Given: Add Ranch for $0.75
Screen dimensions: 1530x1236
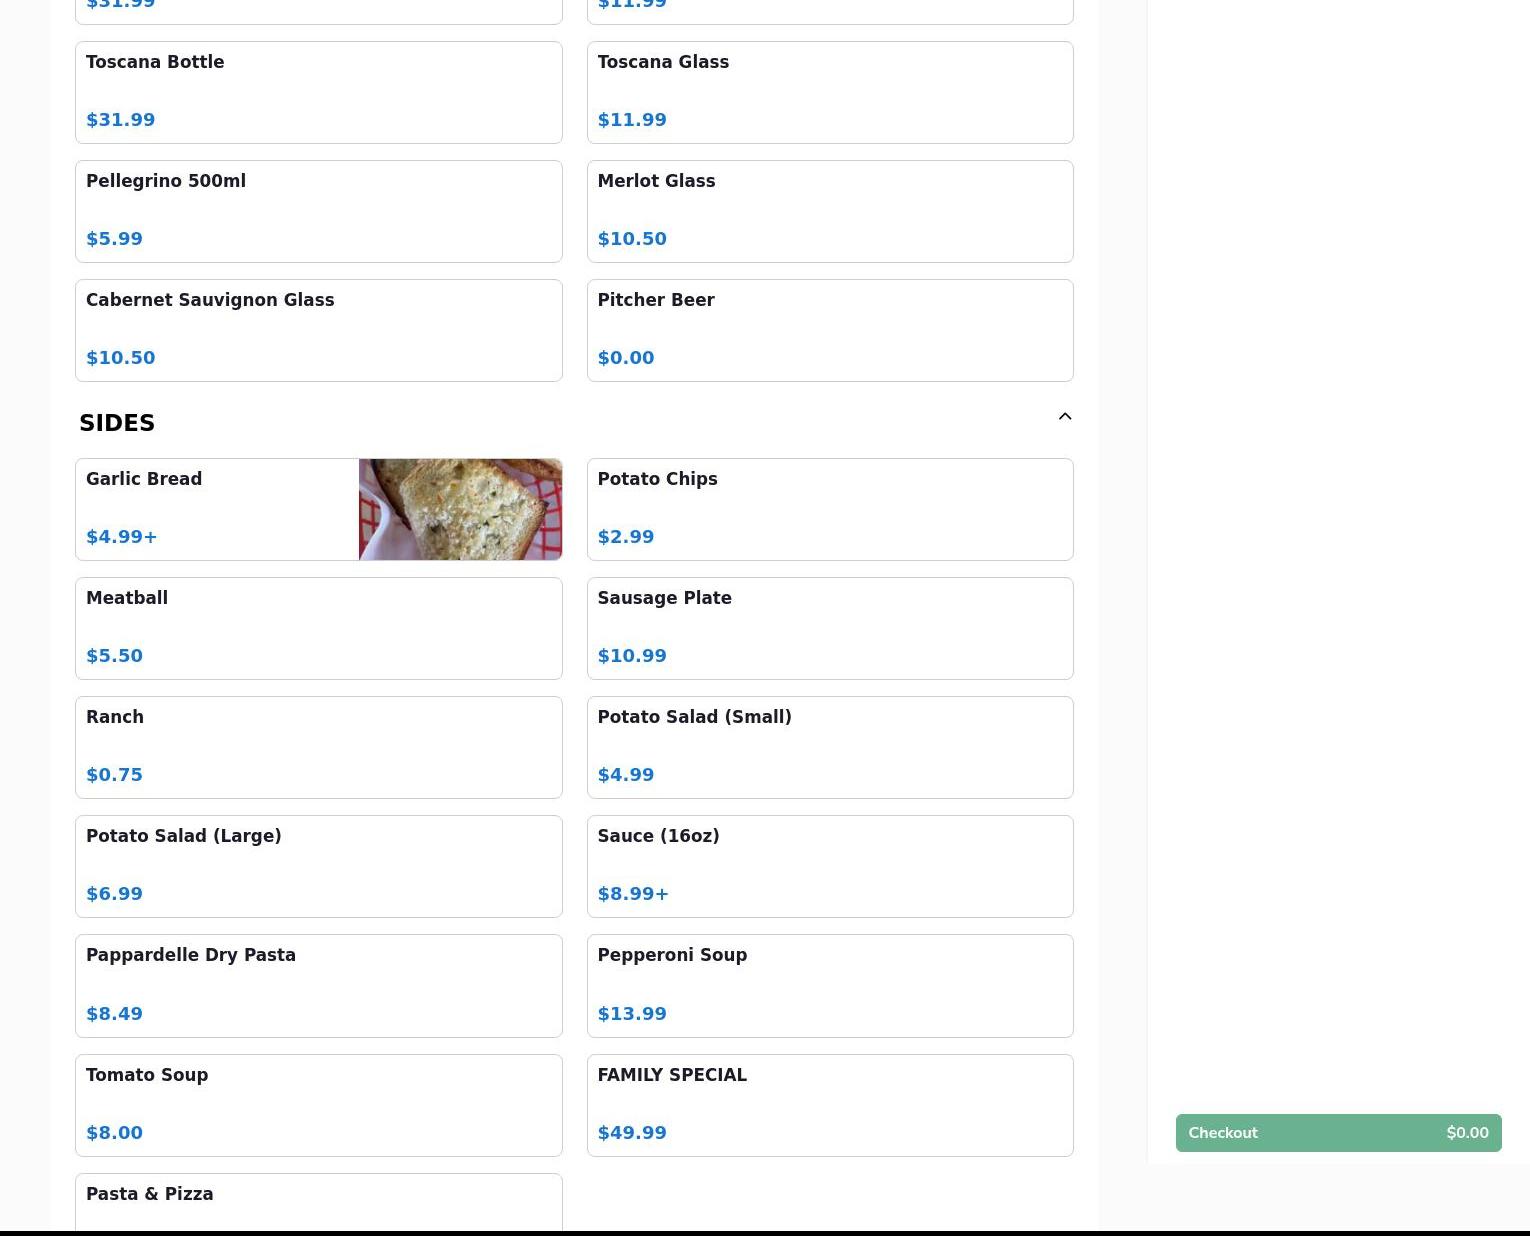Looking at the screenshot, I should coord(318,747).
